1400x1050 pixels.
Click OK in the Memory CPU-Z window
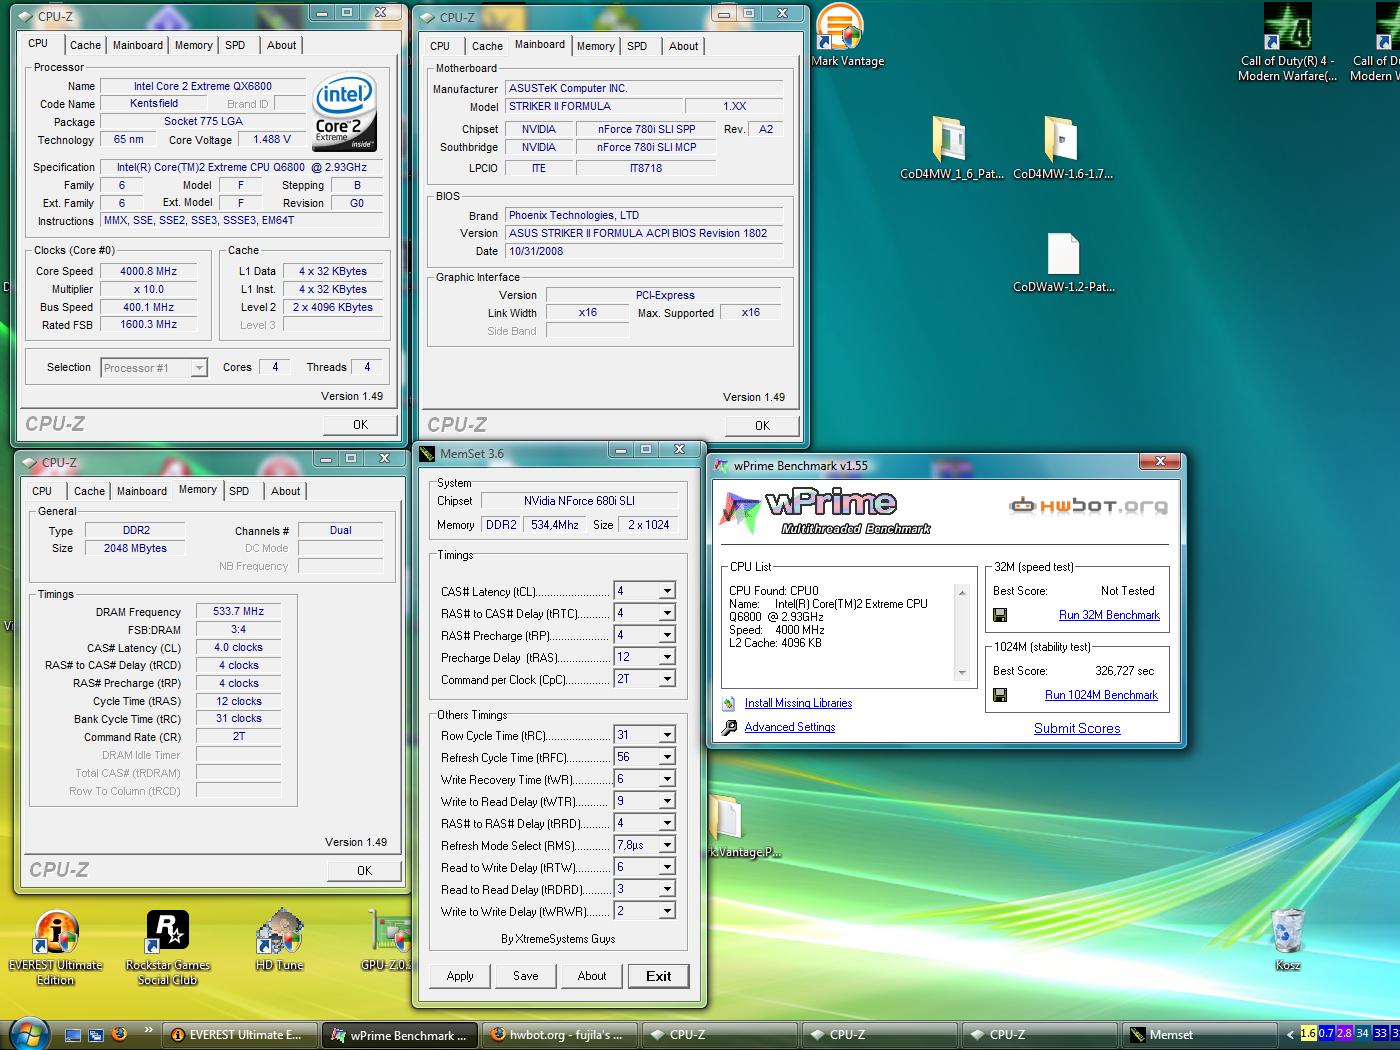point(364,870)
